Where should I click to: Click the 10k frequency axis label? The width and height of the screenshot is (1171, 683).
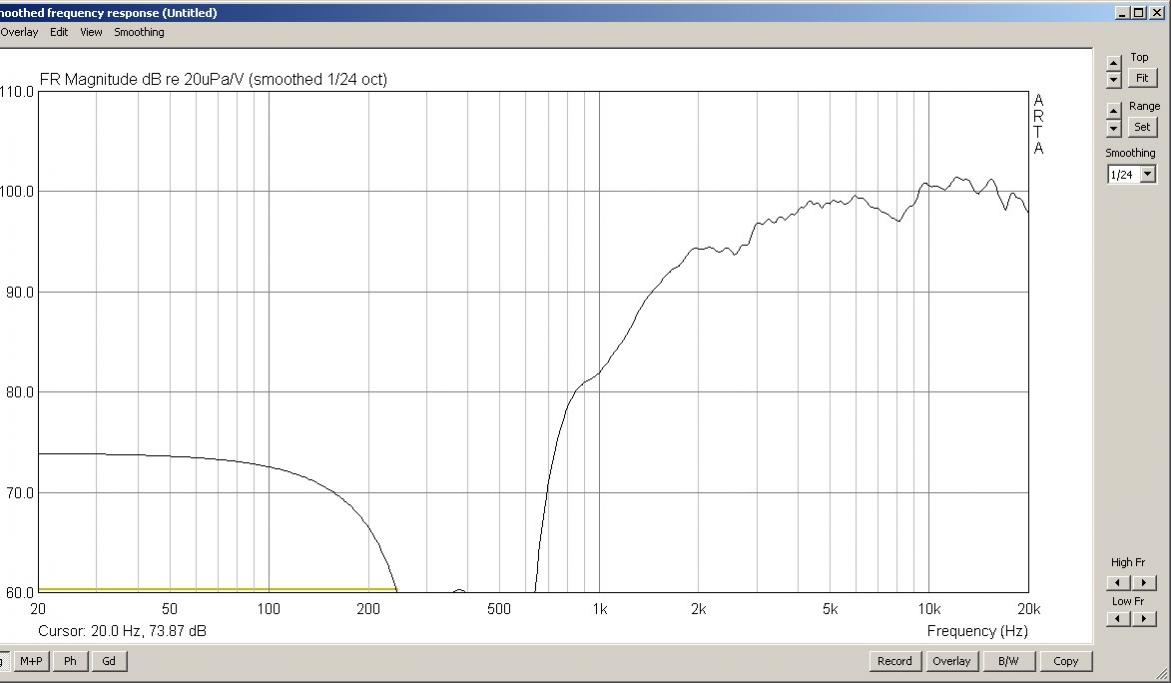click(929, 609)
